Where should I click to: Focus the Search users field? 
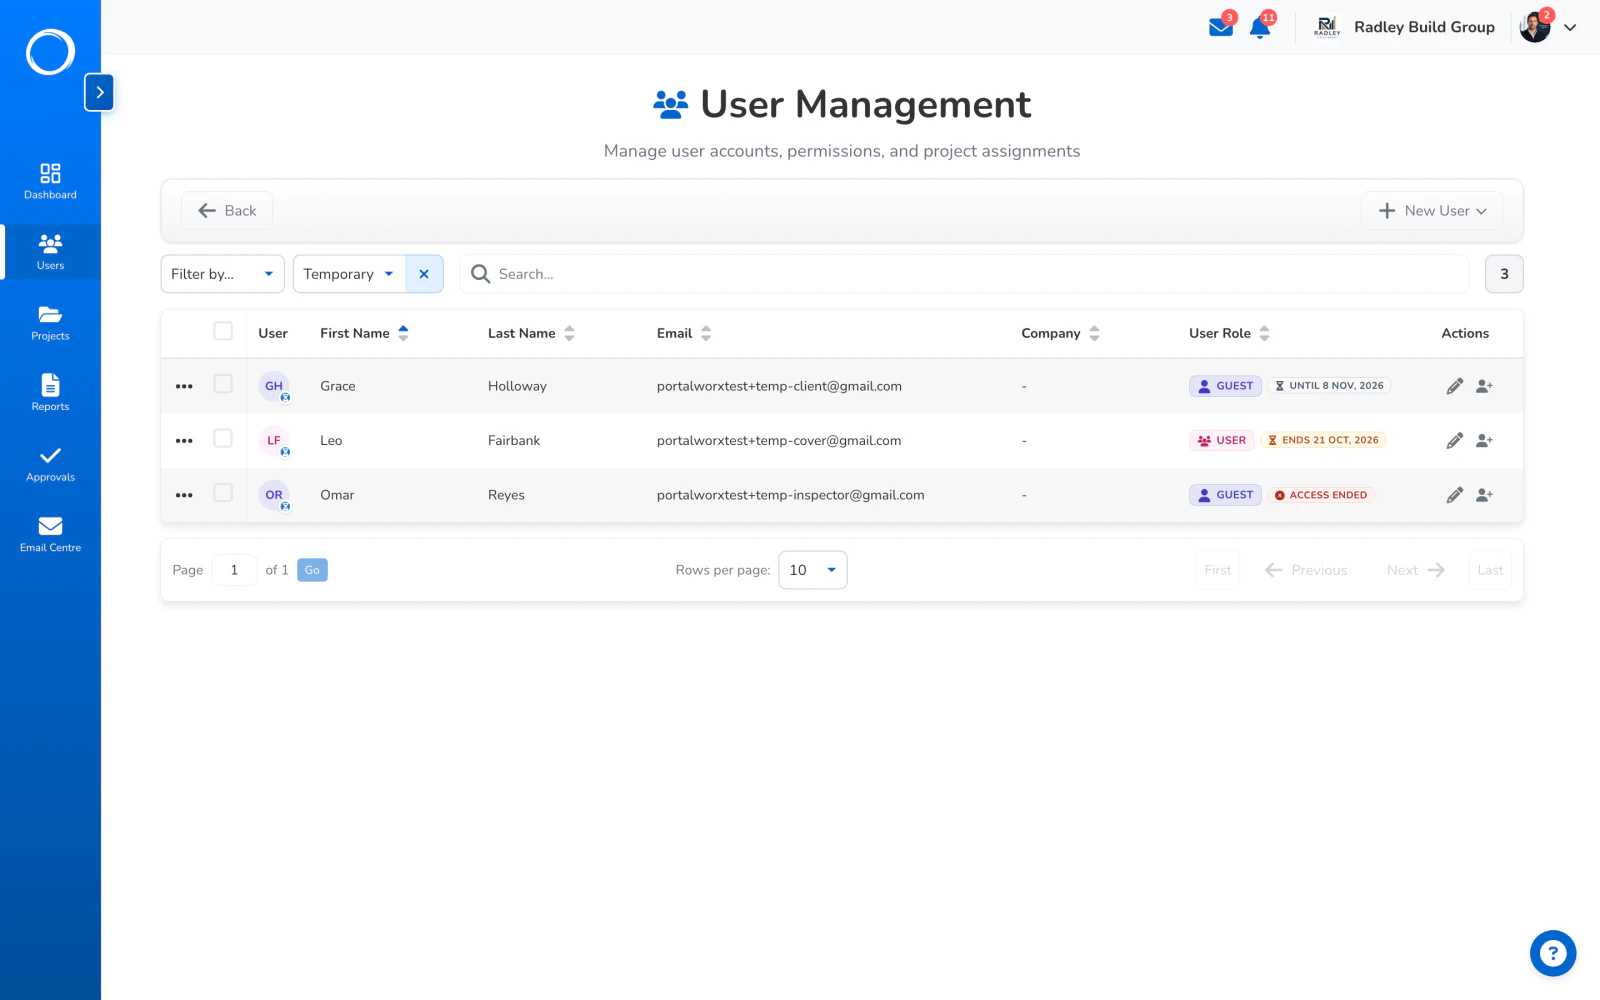point(964,274)
